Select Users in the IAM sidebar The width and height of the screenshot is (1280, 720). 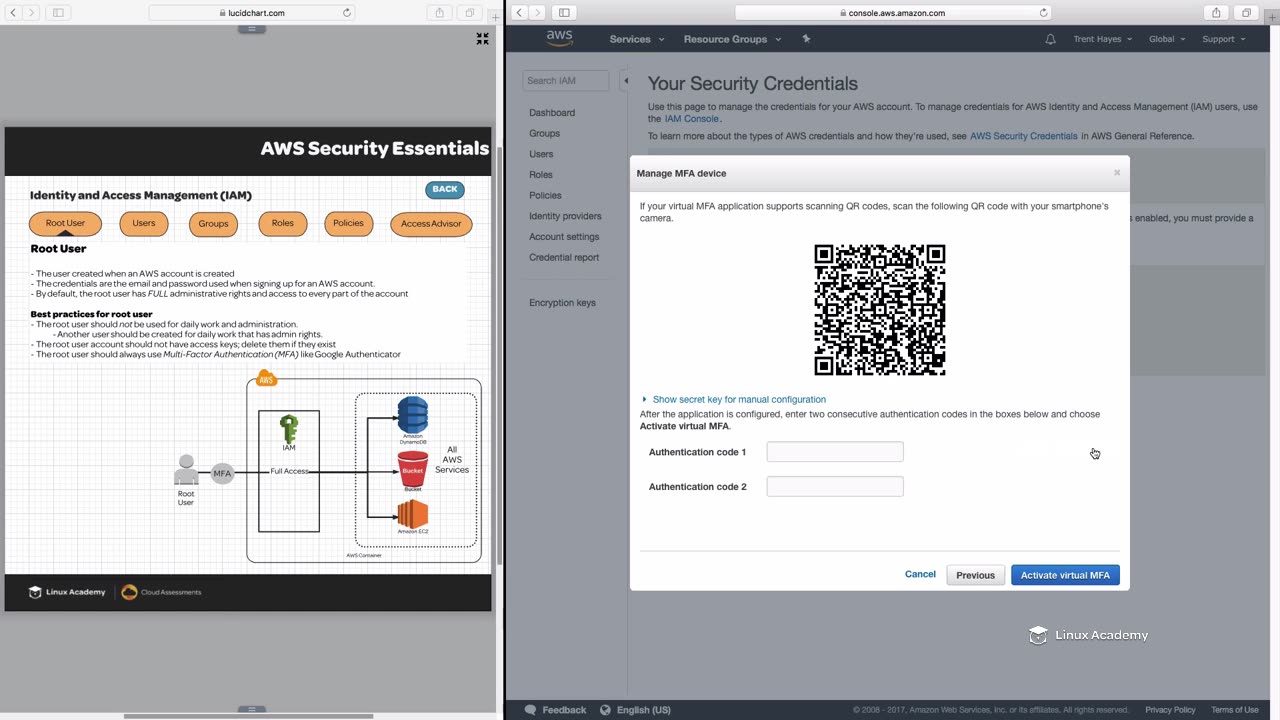[541, 154]
